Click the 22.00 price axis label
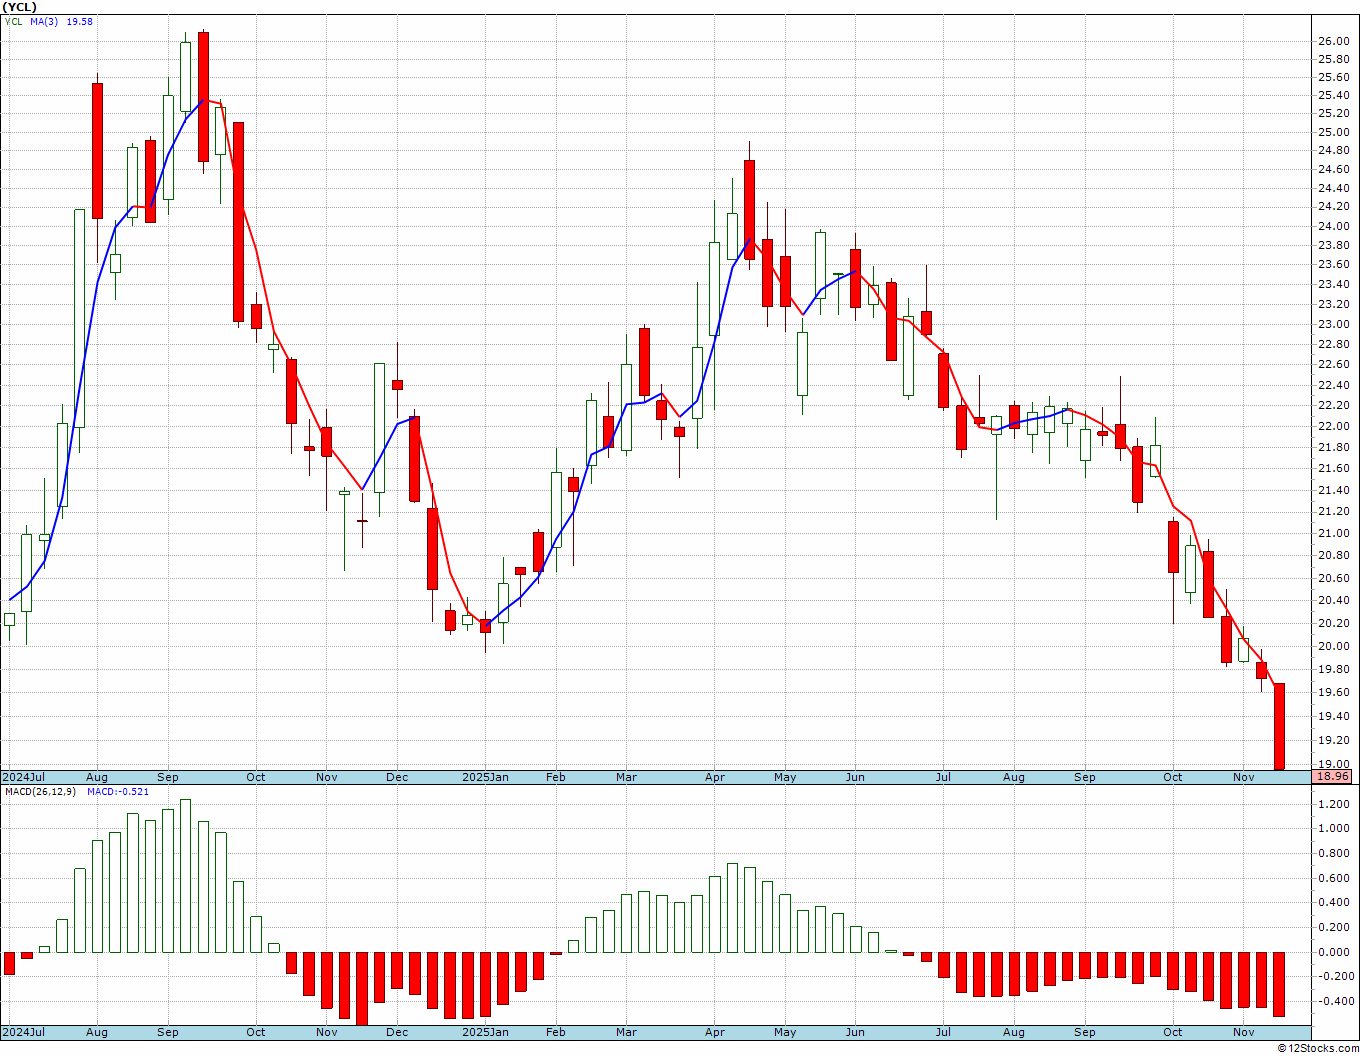This screenshot has height=1056, width=1360. [1333, 427]
